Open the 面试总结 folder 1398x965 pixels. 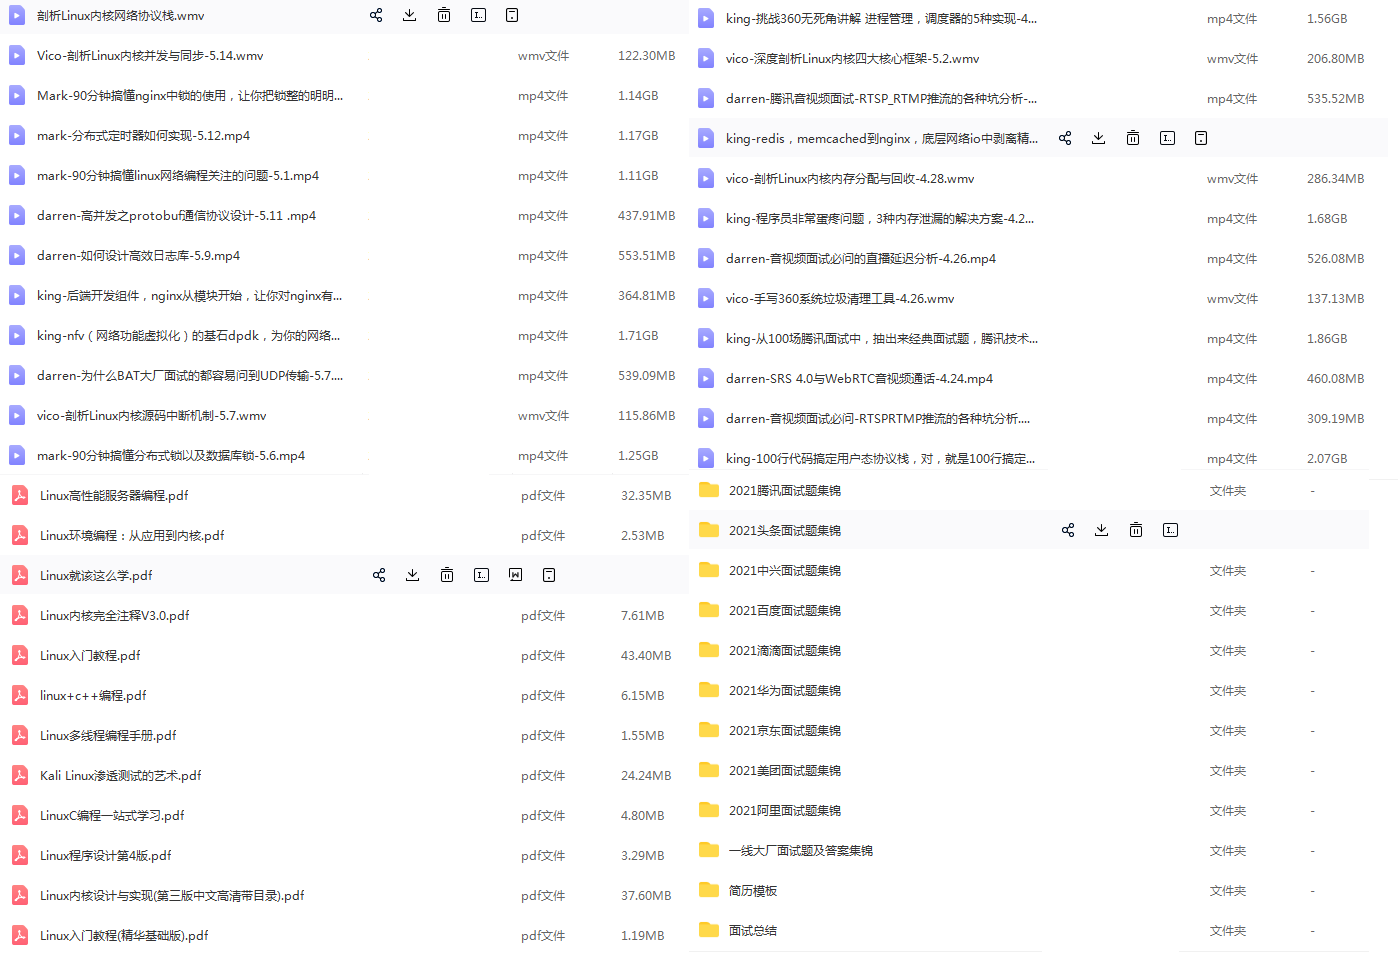tap(753, 930)
